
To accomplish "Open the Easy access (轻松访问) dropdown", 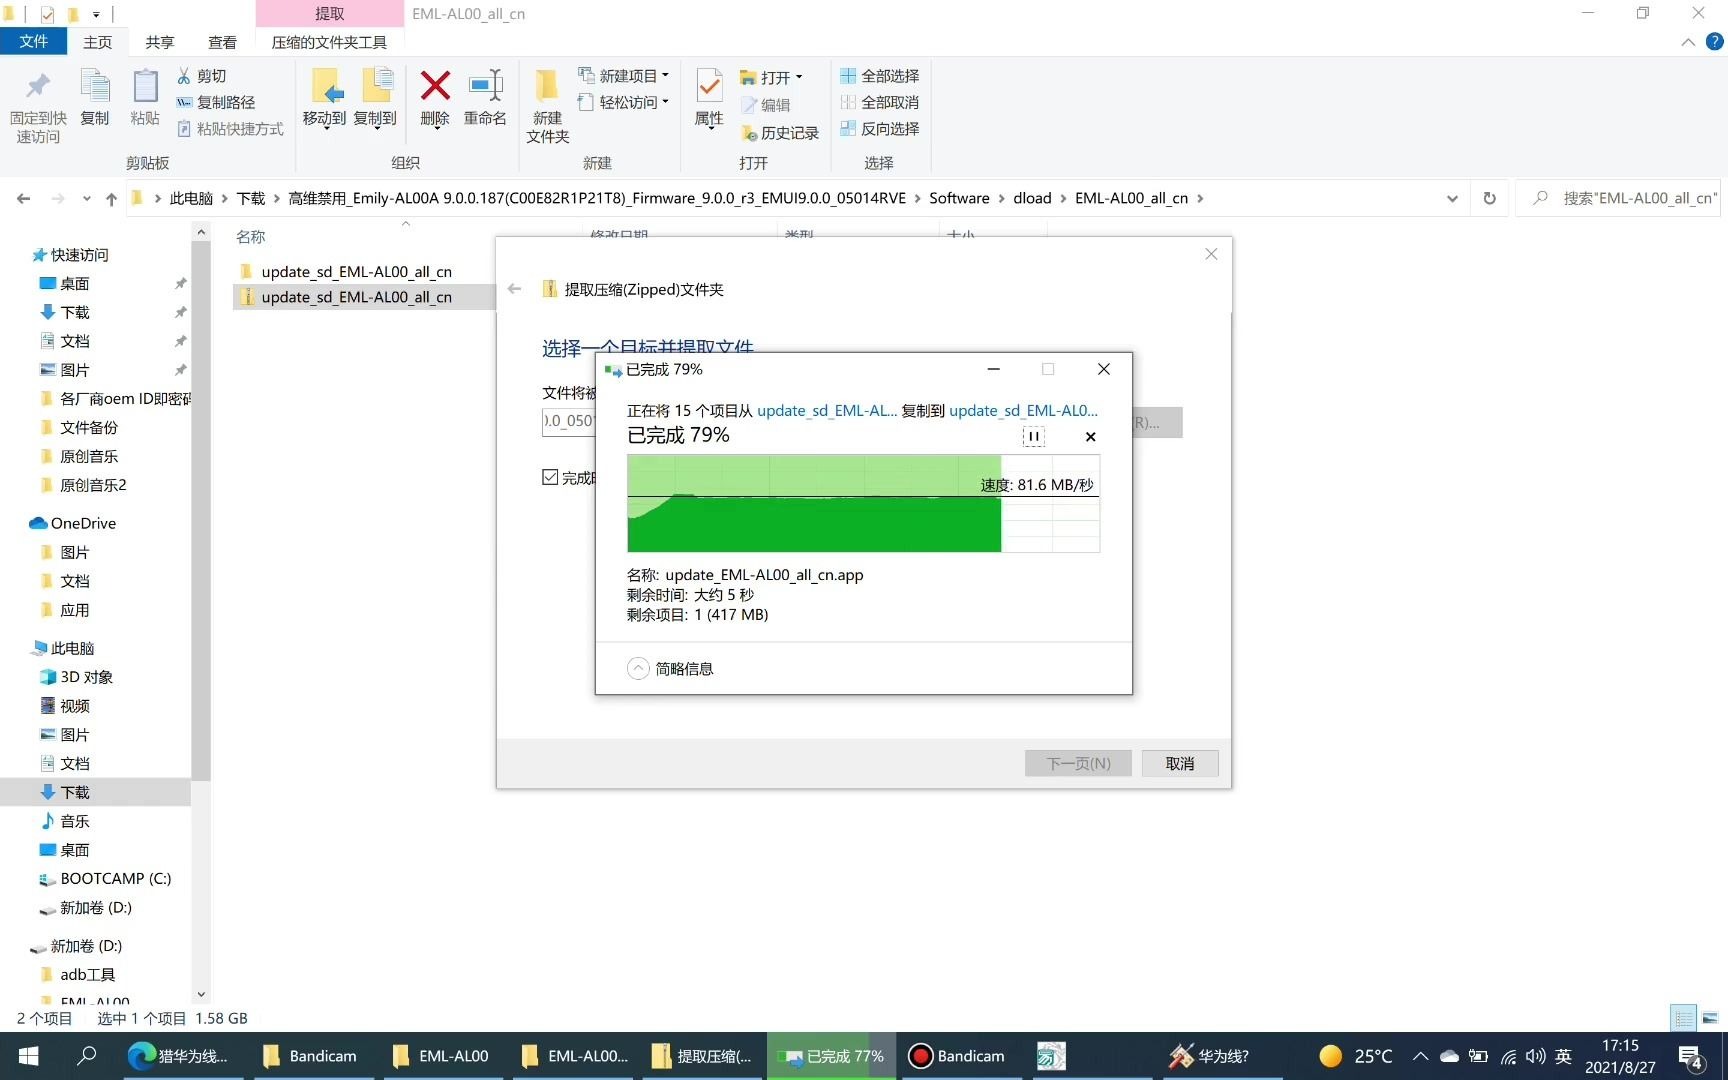I will click(623, 102).
